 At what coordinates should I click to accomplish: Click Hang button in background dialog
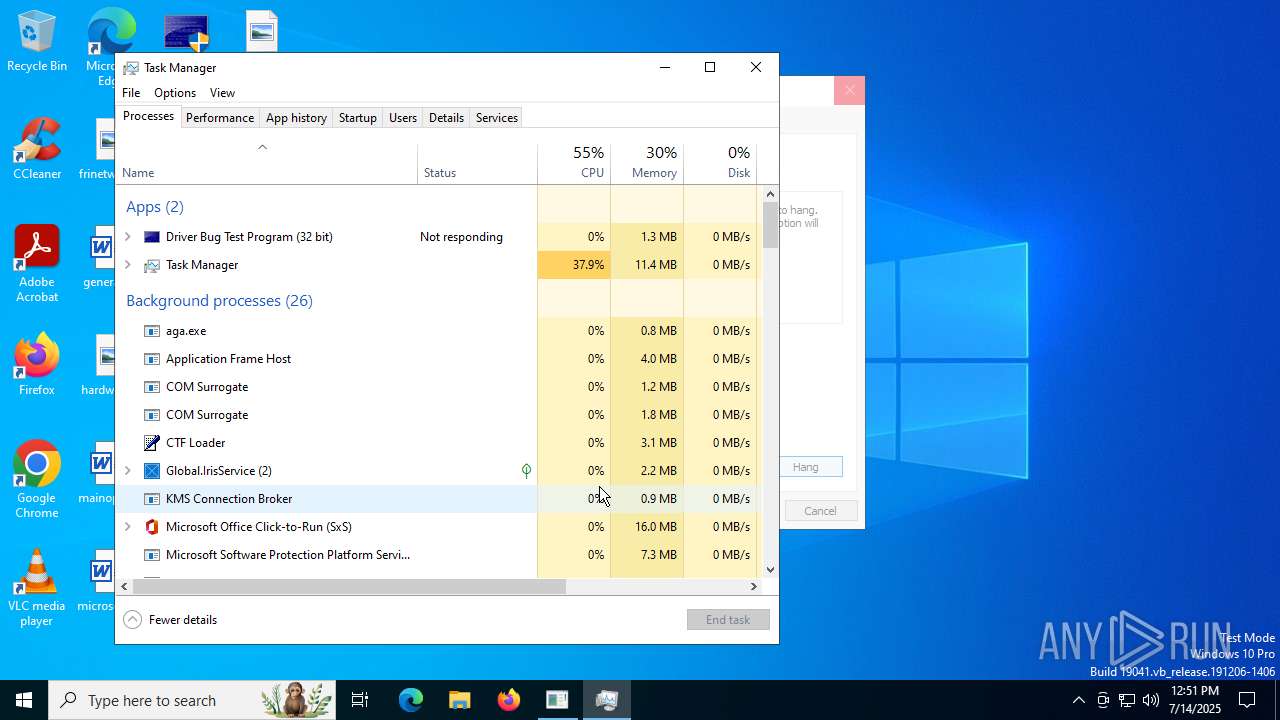pos(810,467)
